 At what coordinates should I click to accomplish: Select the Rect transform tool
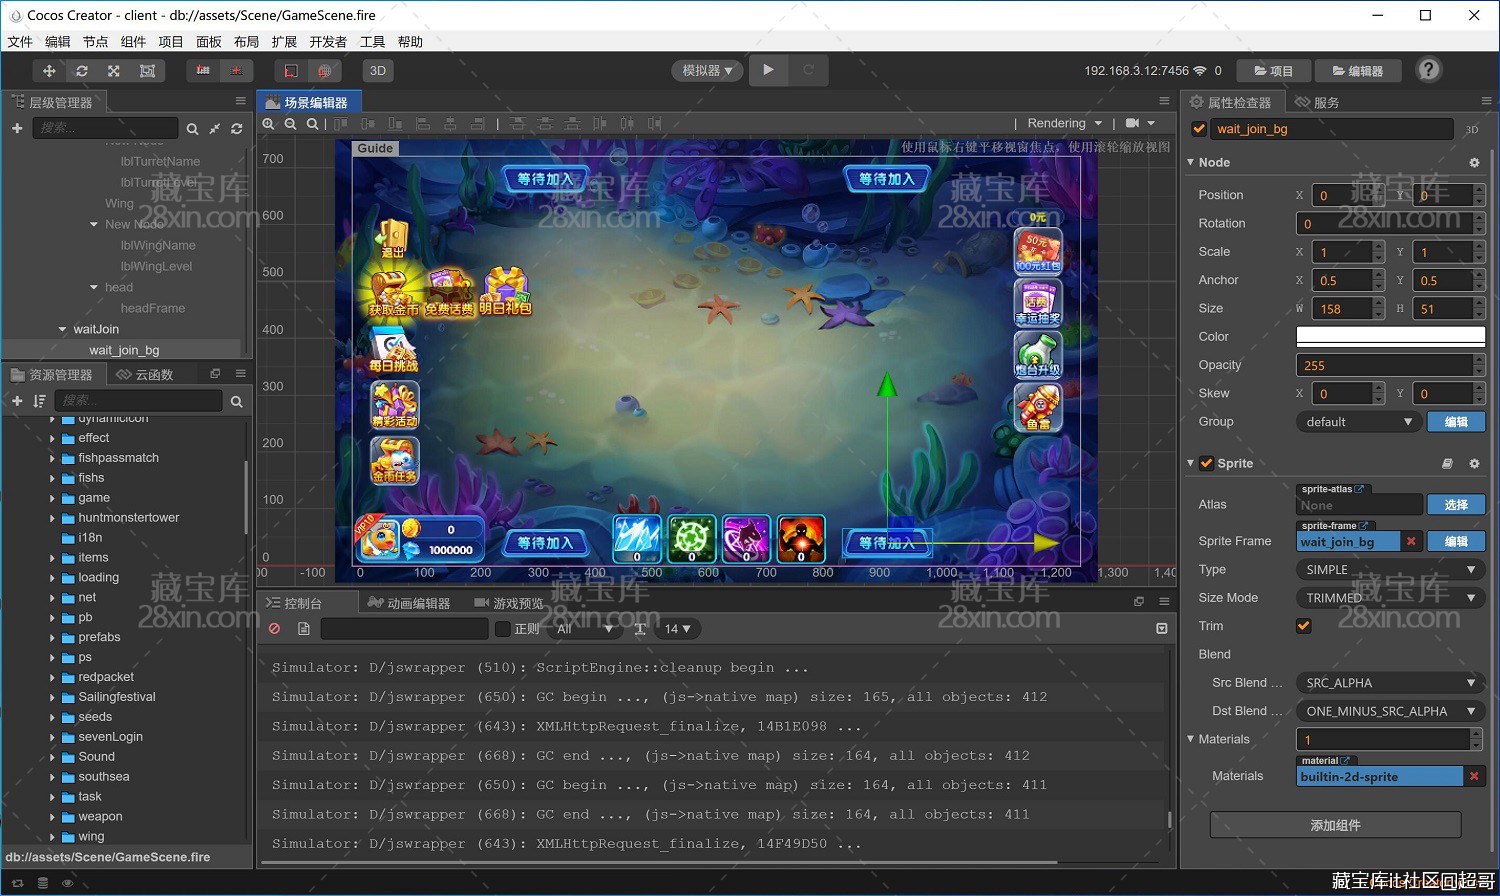[147, 71]
